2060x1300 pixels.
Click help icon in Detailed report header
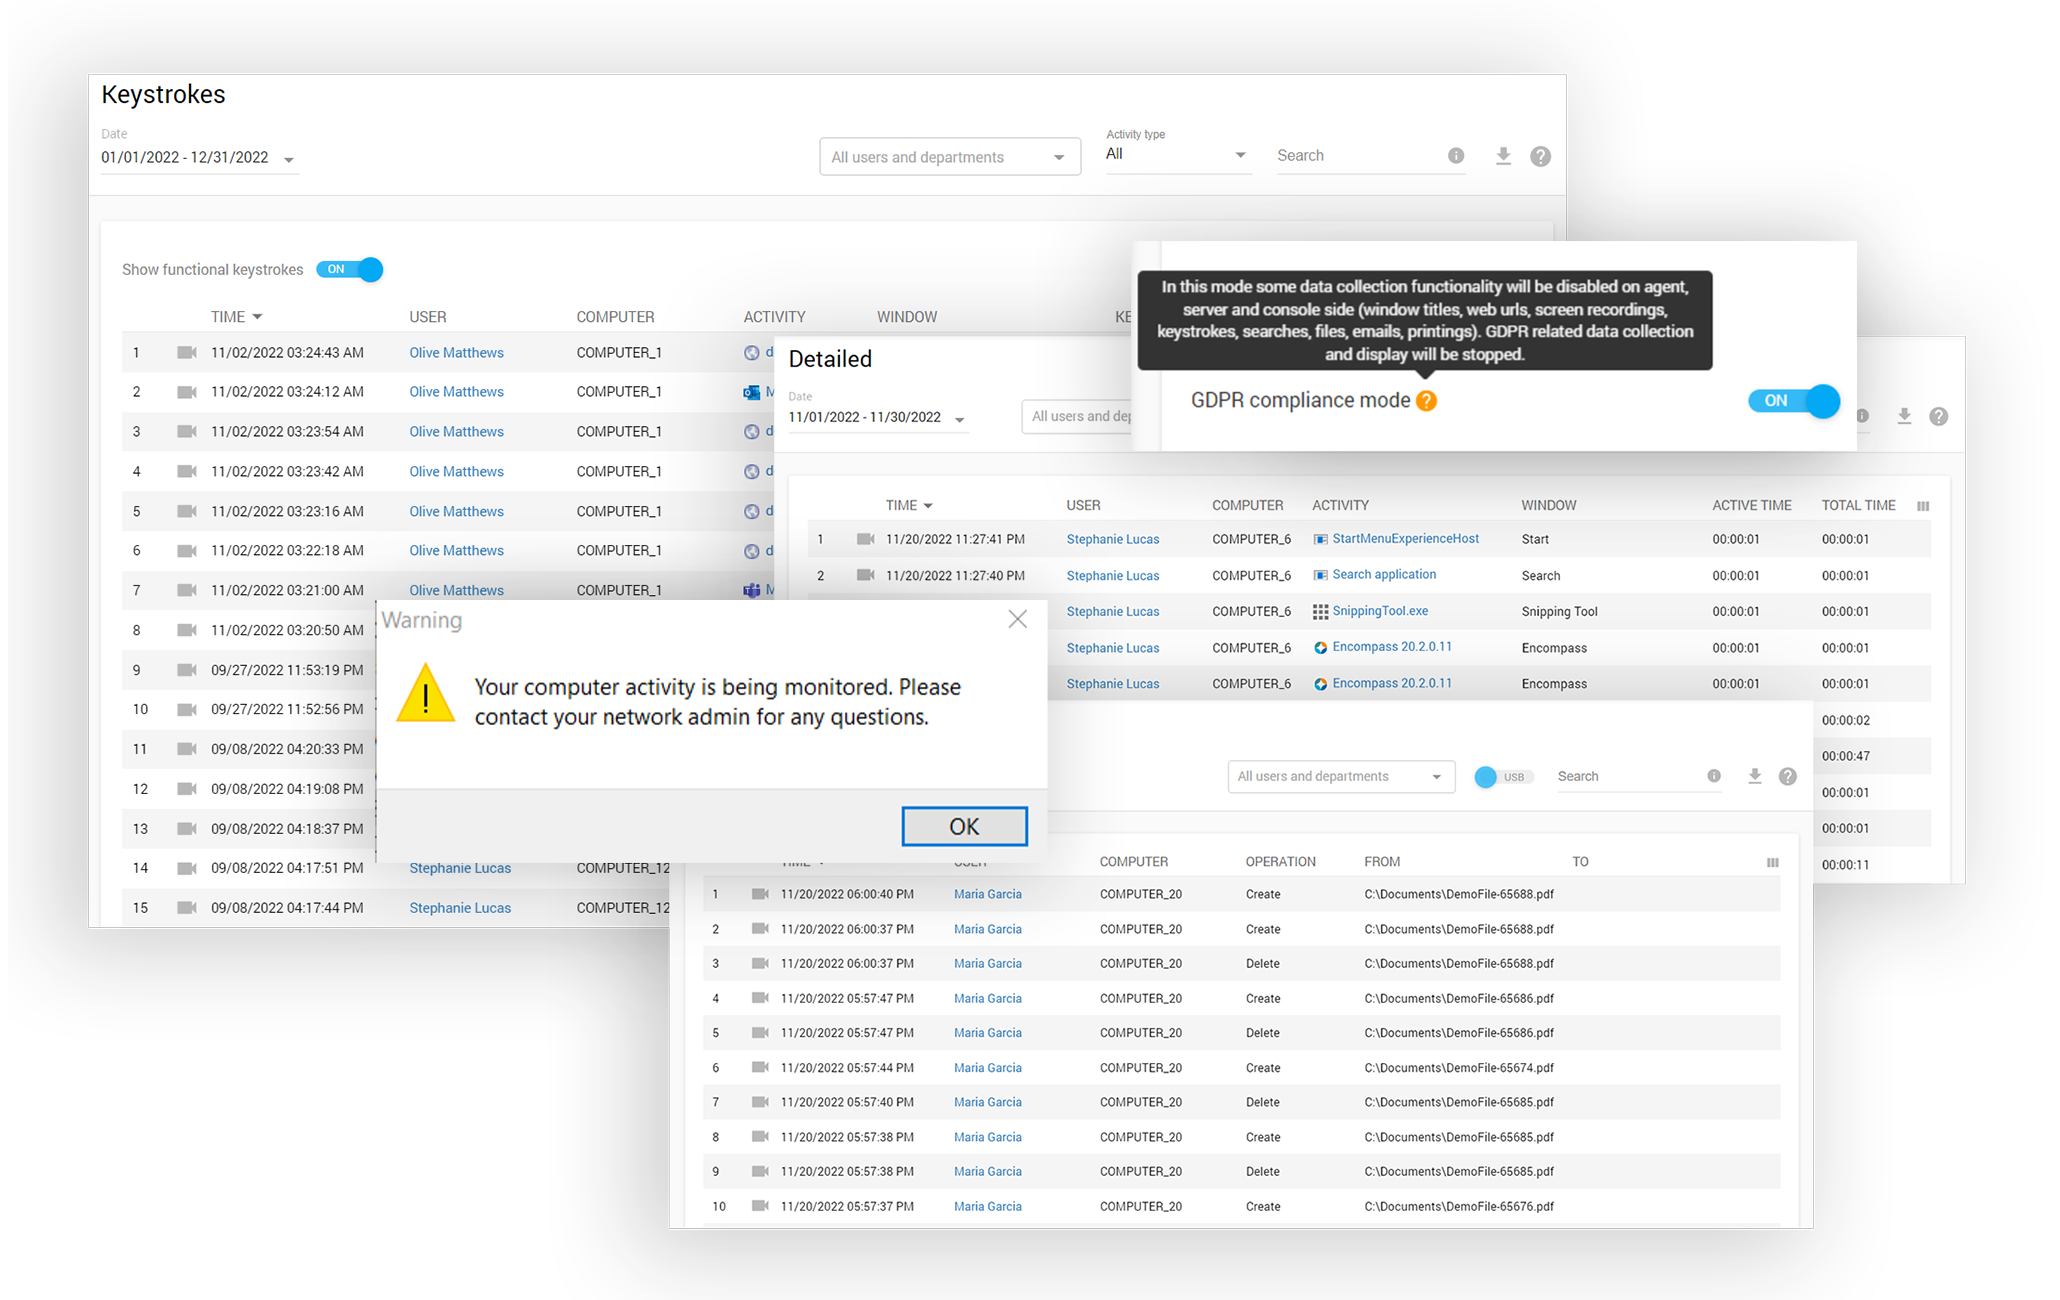click(x=1938, y=417)
